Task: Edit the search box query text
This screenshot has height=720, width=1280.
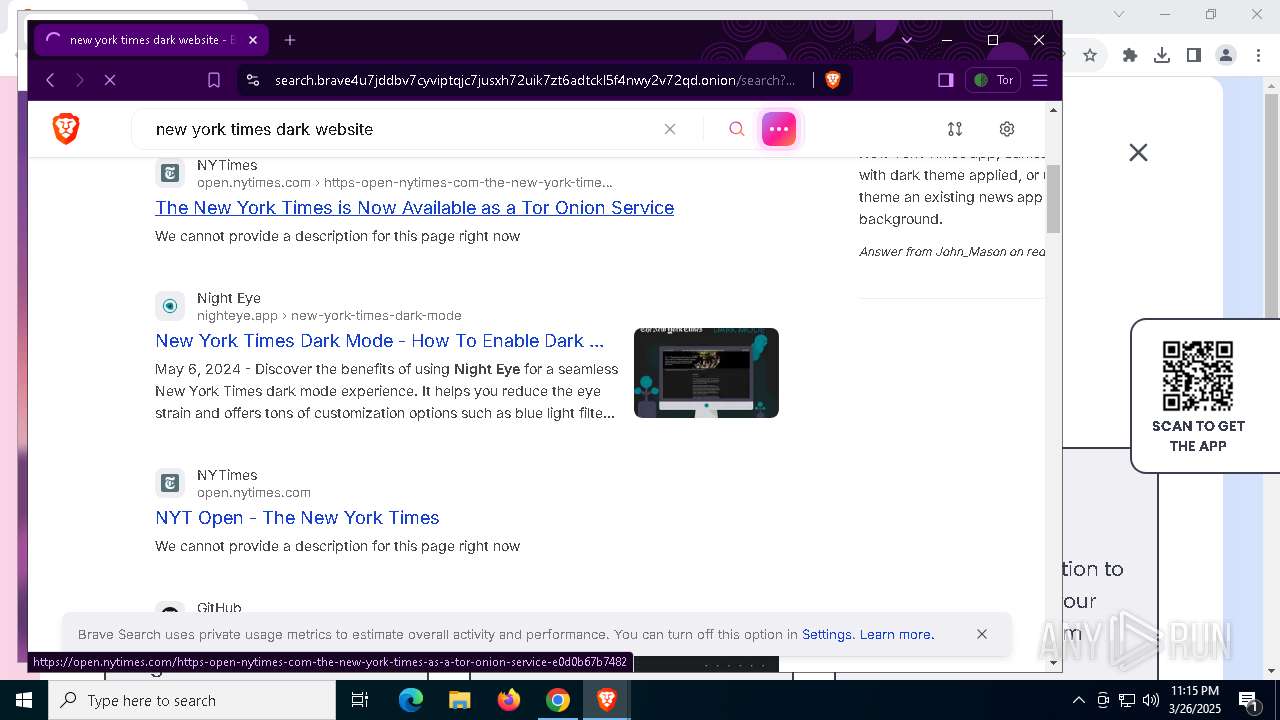Action: coord(400,129)
